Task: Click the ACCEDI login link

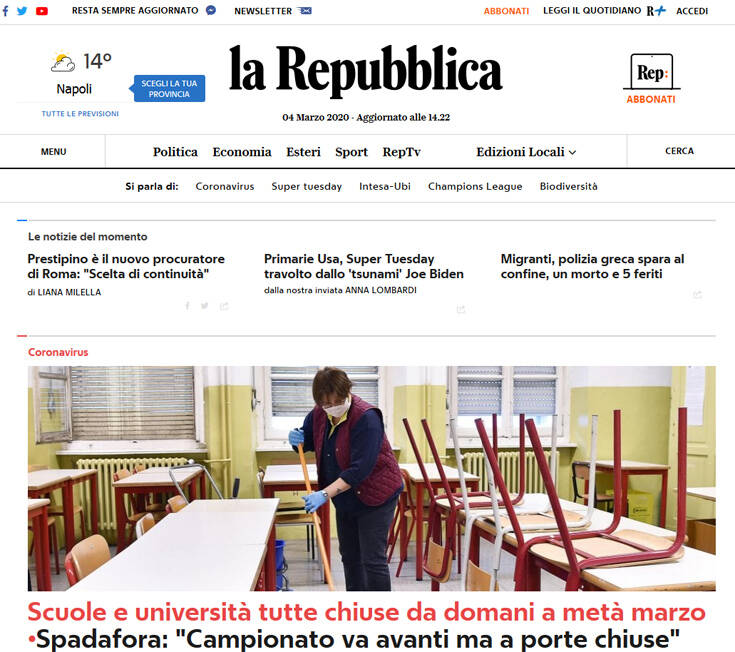Action: click(x=692, y=11)
